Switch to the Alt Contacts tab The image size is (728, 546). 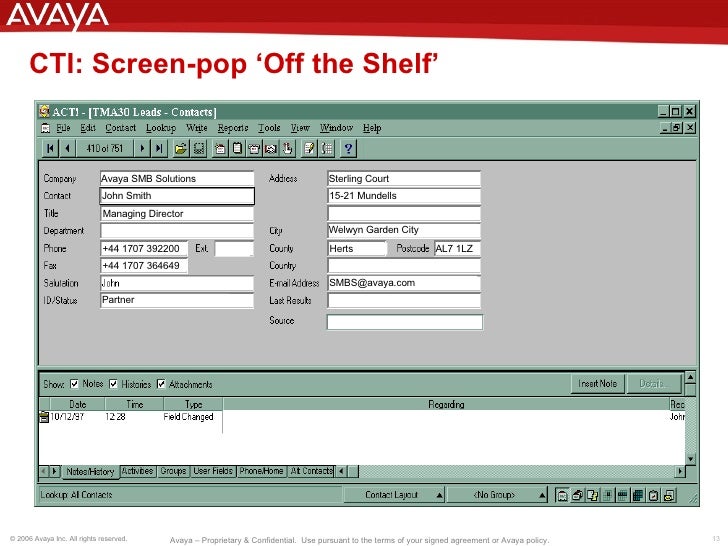tap(311, 471)
